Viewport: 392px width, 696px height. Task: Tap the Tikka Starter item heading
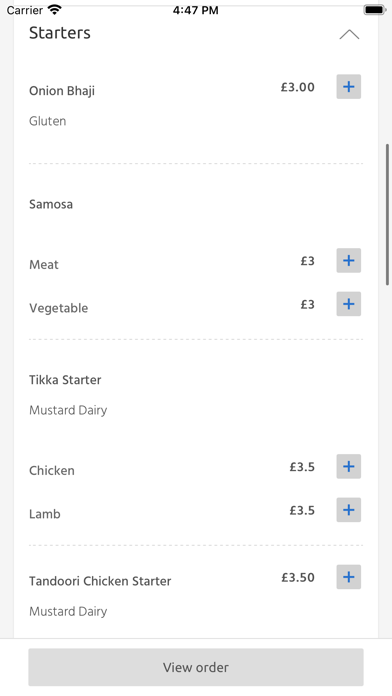(65, 380)
